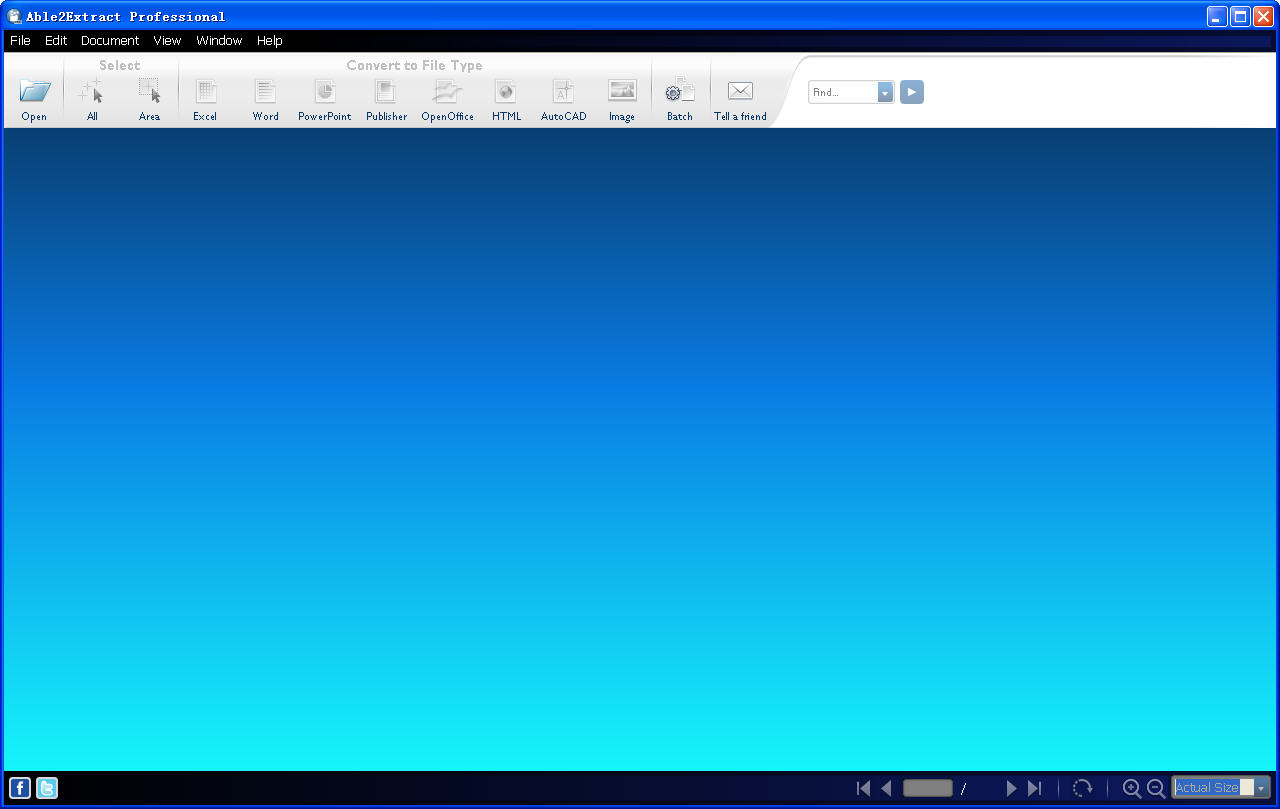Screen dimensions: 1280x809
Task: Convert to PowerPoint icon
Action: (325, 91)
